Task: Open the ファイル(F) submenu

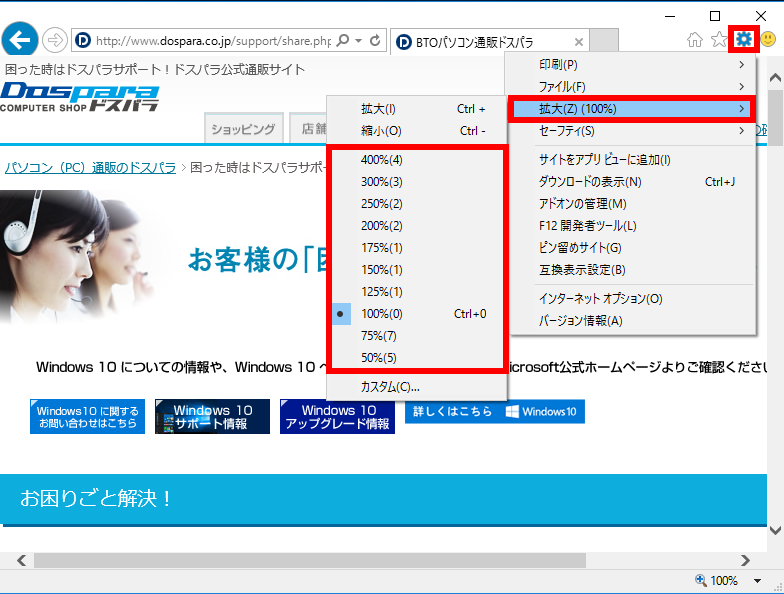Action: pos(632,86)
